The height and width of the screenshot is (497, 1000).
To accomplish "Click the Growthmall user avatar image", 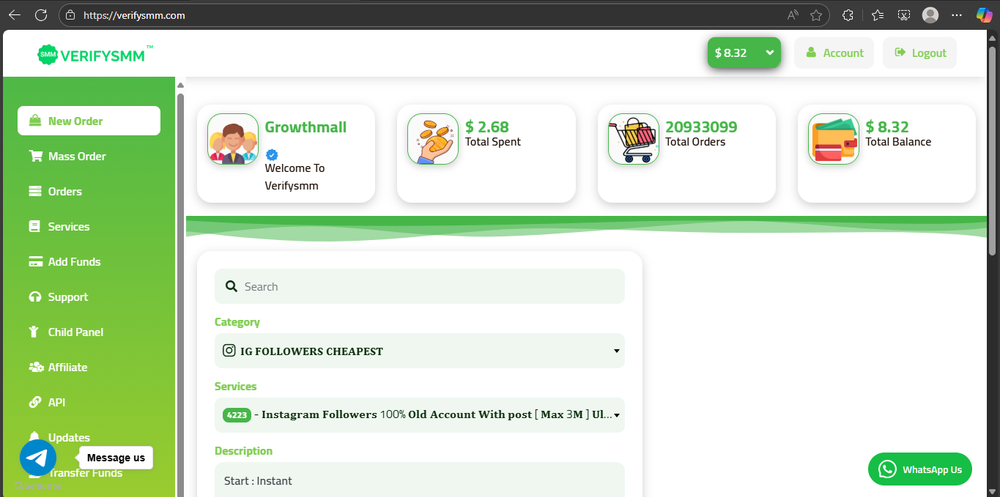I will coord(233,139).
